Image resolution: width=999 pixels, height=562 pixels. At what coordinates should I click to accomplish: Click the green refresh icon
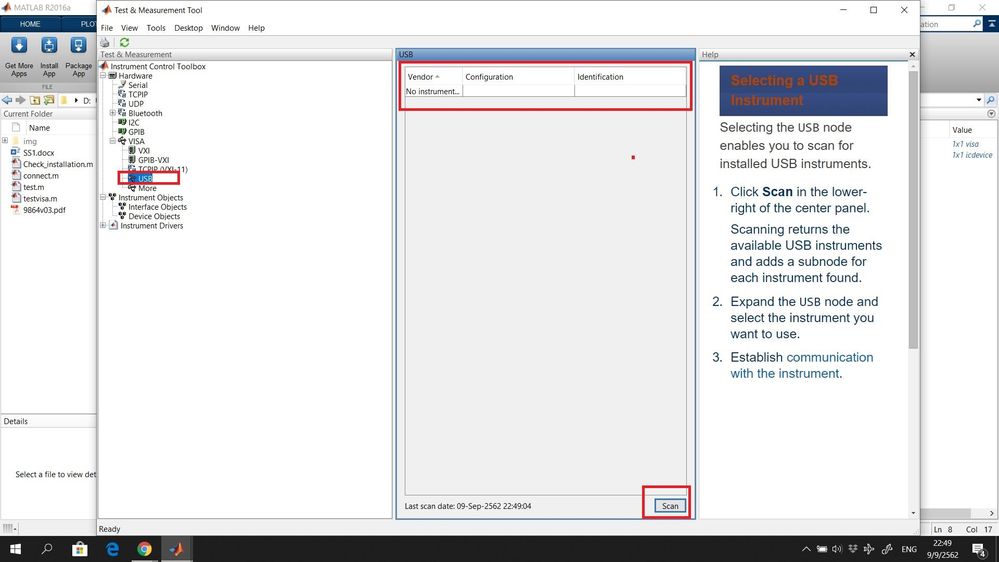[124, 43]
